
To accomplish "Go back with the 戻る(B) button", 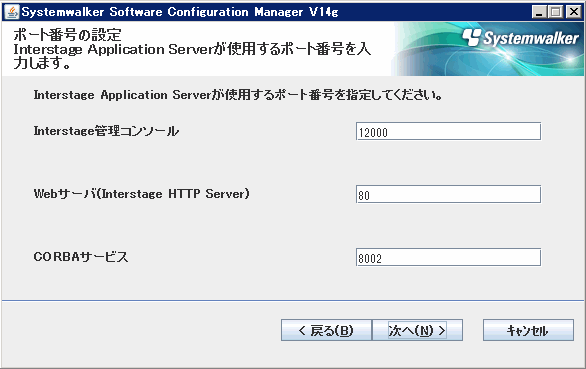I will coord(326,330).
